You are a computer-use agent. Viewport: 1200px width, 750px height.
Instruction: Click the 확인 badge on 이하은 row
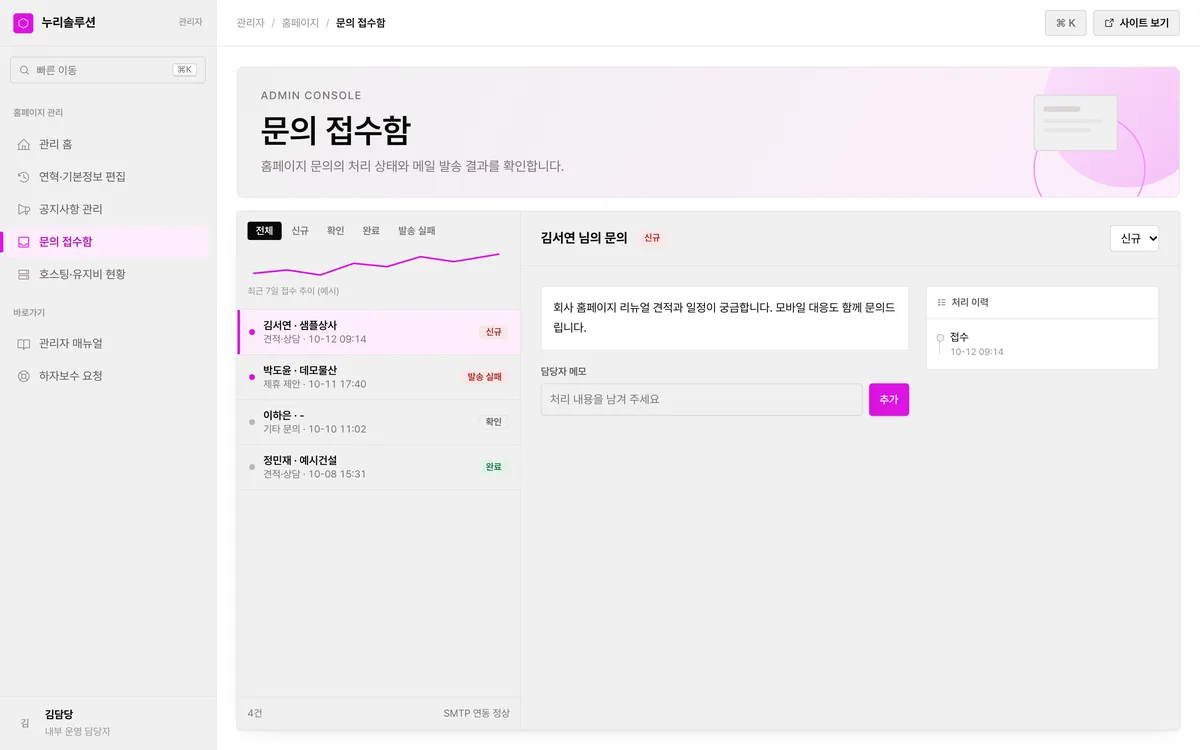pos(494,422)
